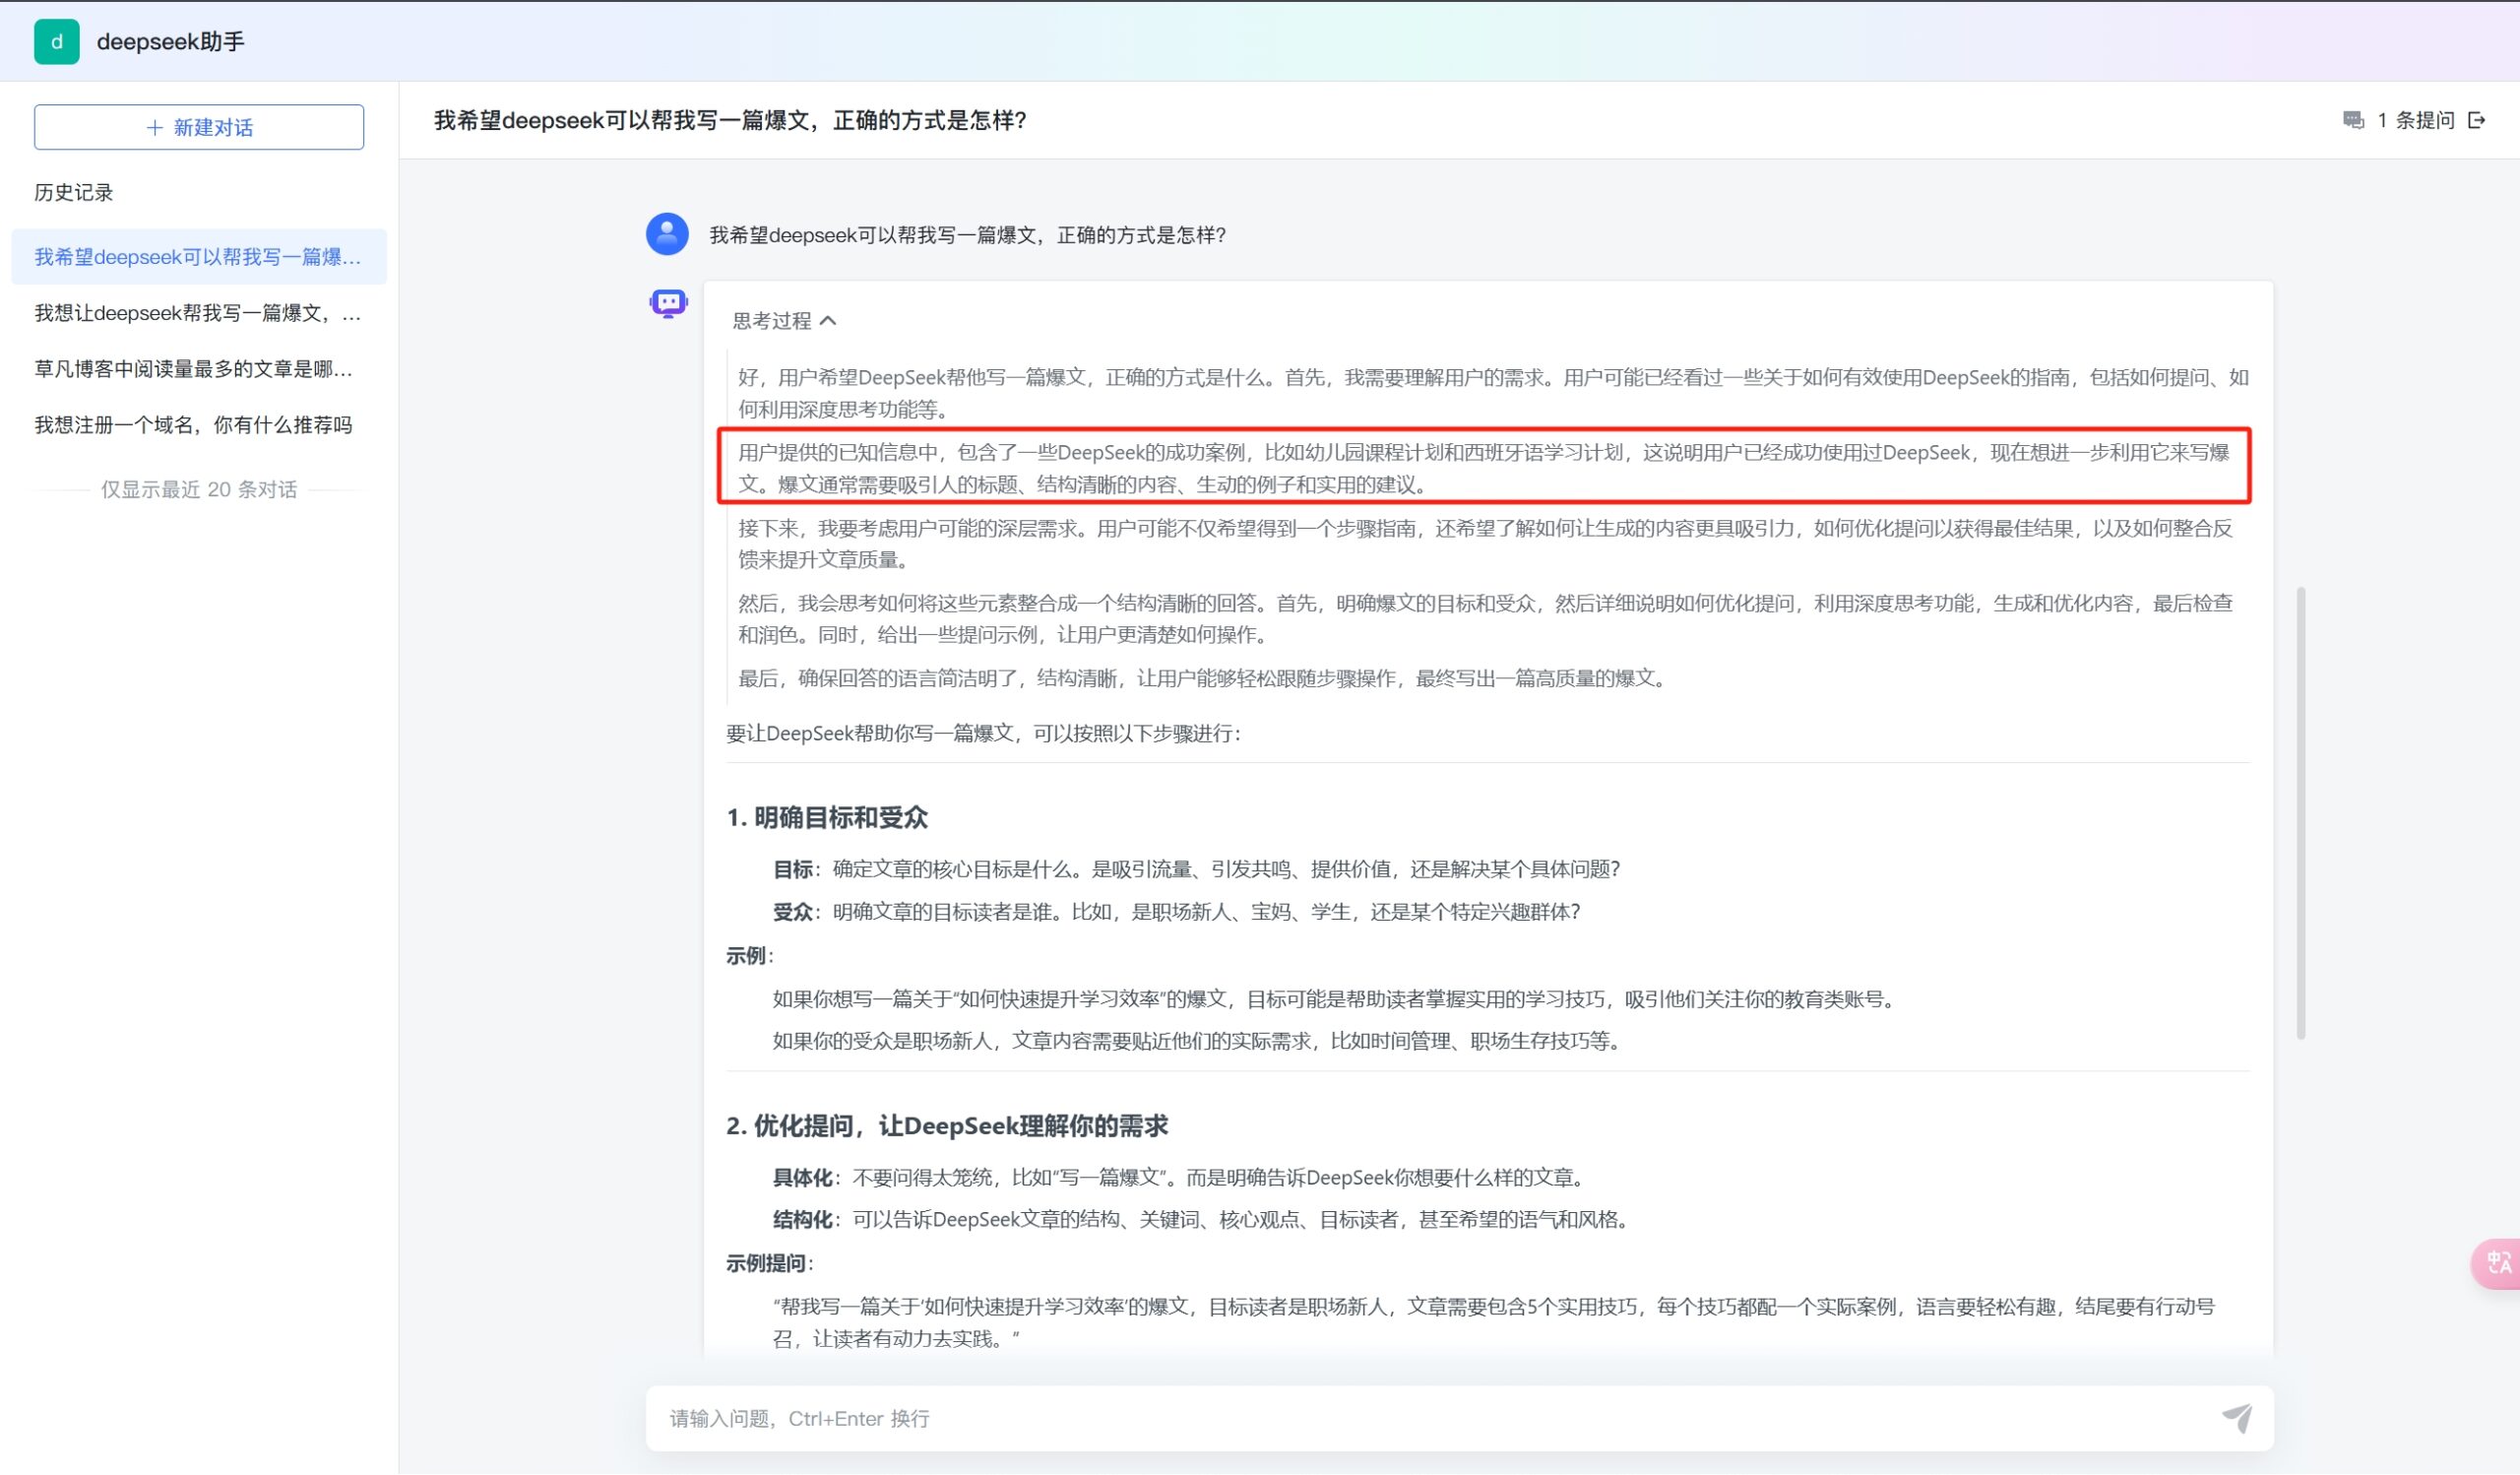Click the pink translate floating icon
This screenshot has height=1475, width=2520.
2497,1264
